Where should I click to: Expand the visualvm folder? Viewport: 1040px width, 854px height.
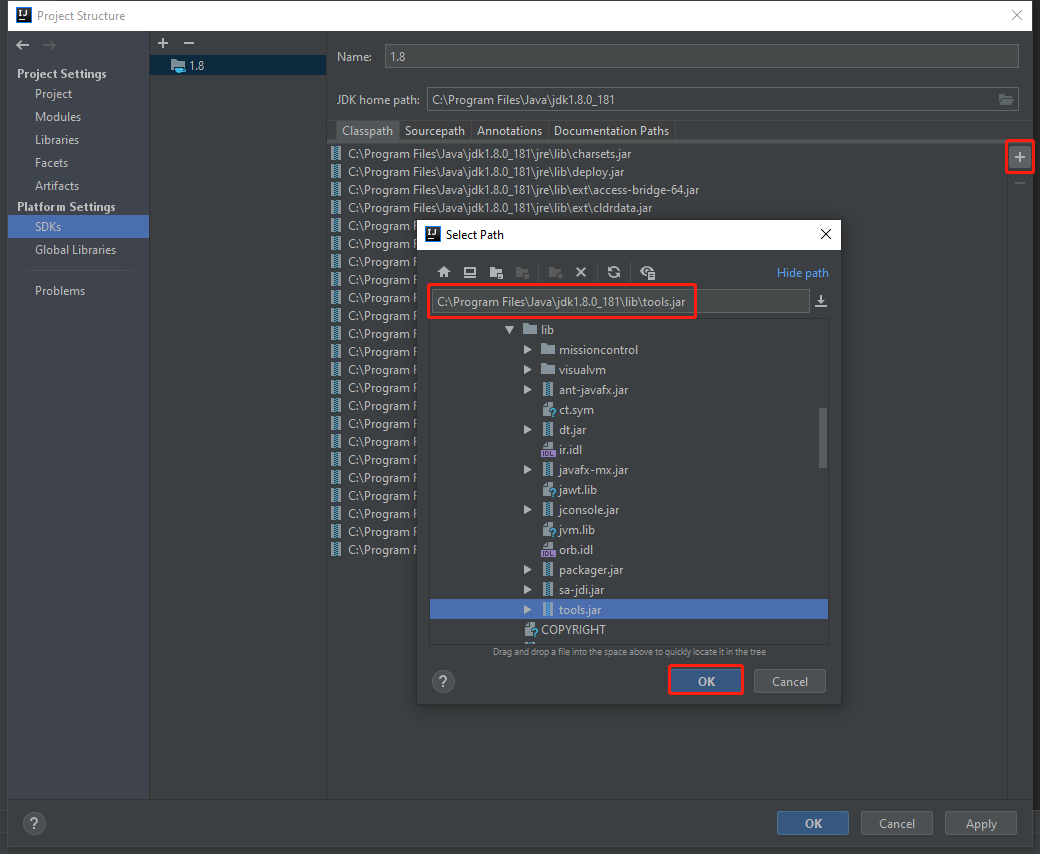527,369
